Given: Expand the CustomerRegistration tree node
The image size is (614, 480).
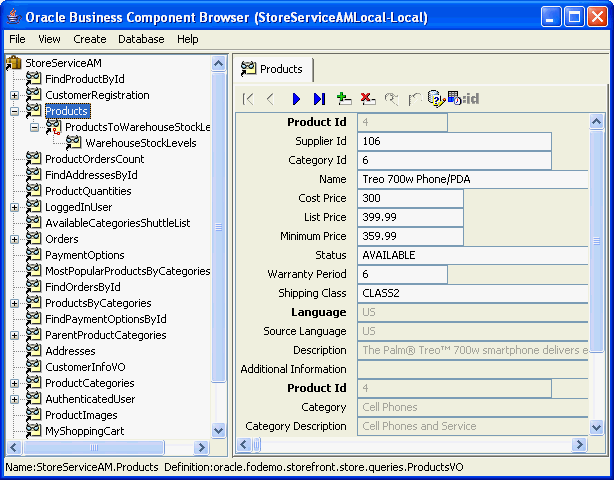Looking at the screenshot, I should coord(14,95).
